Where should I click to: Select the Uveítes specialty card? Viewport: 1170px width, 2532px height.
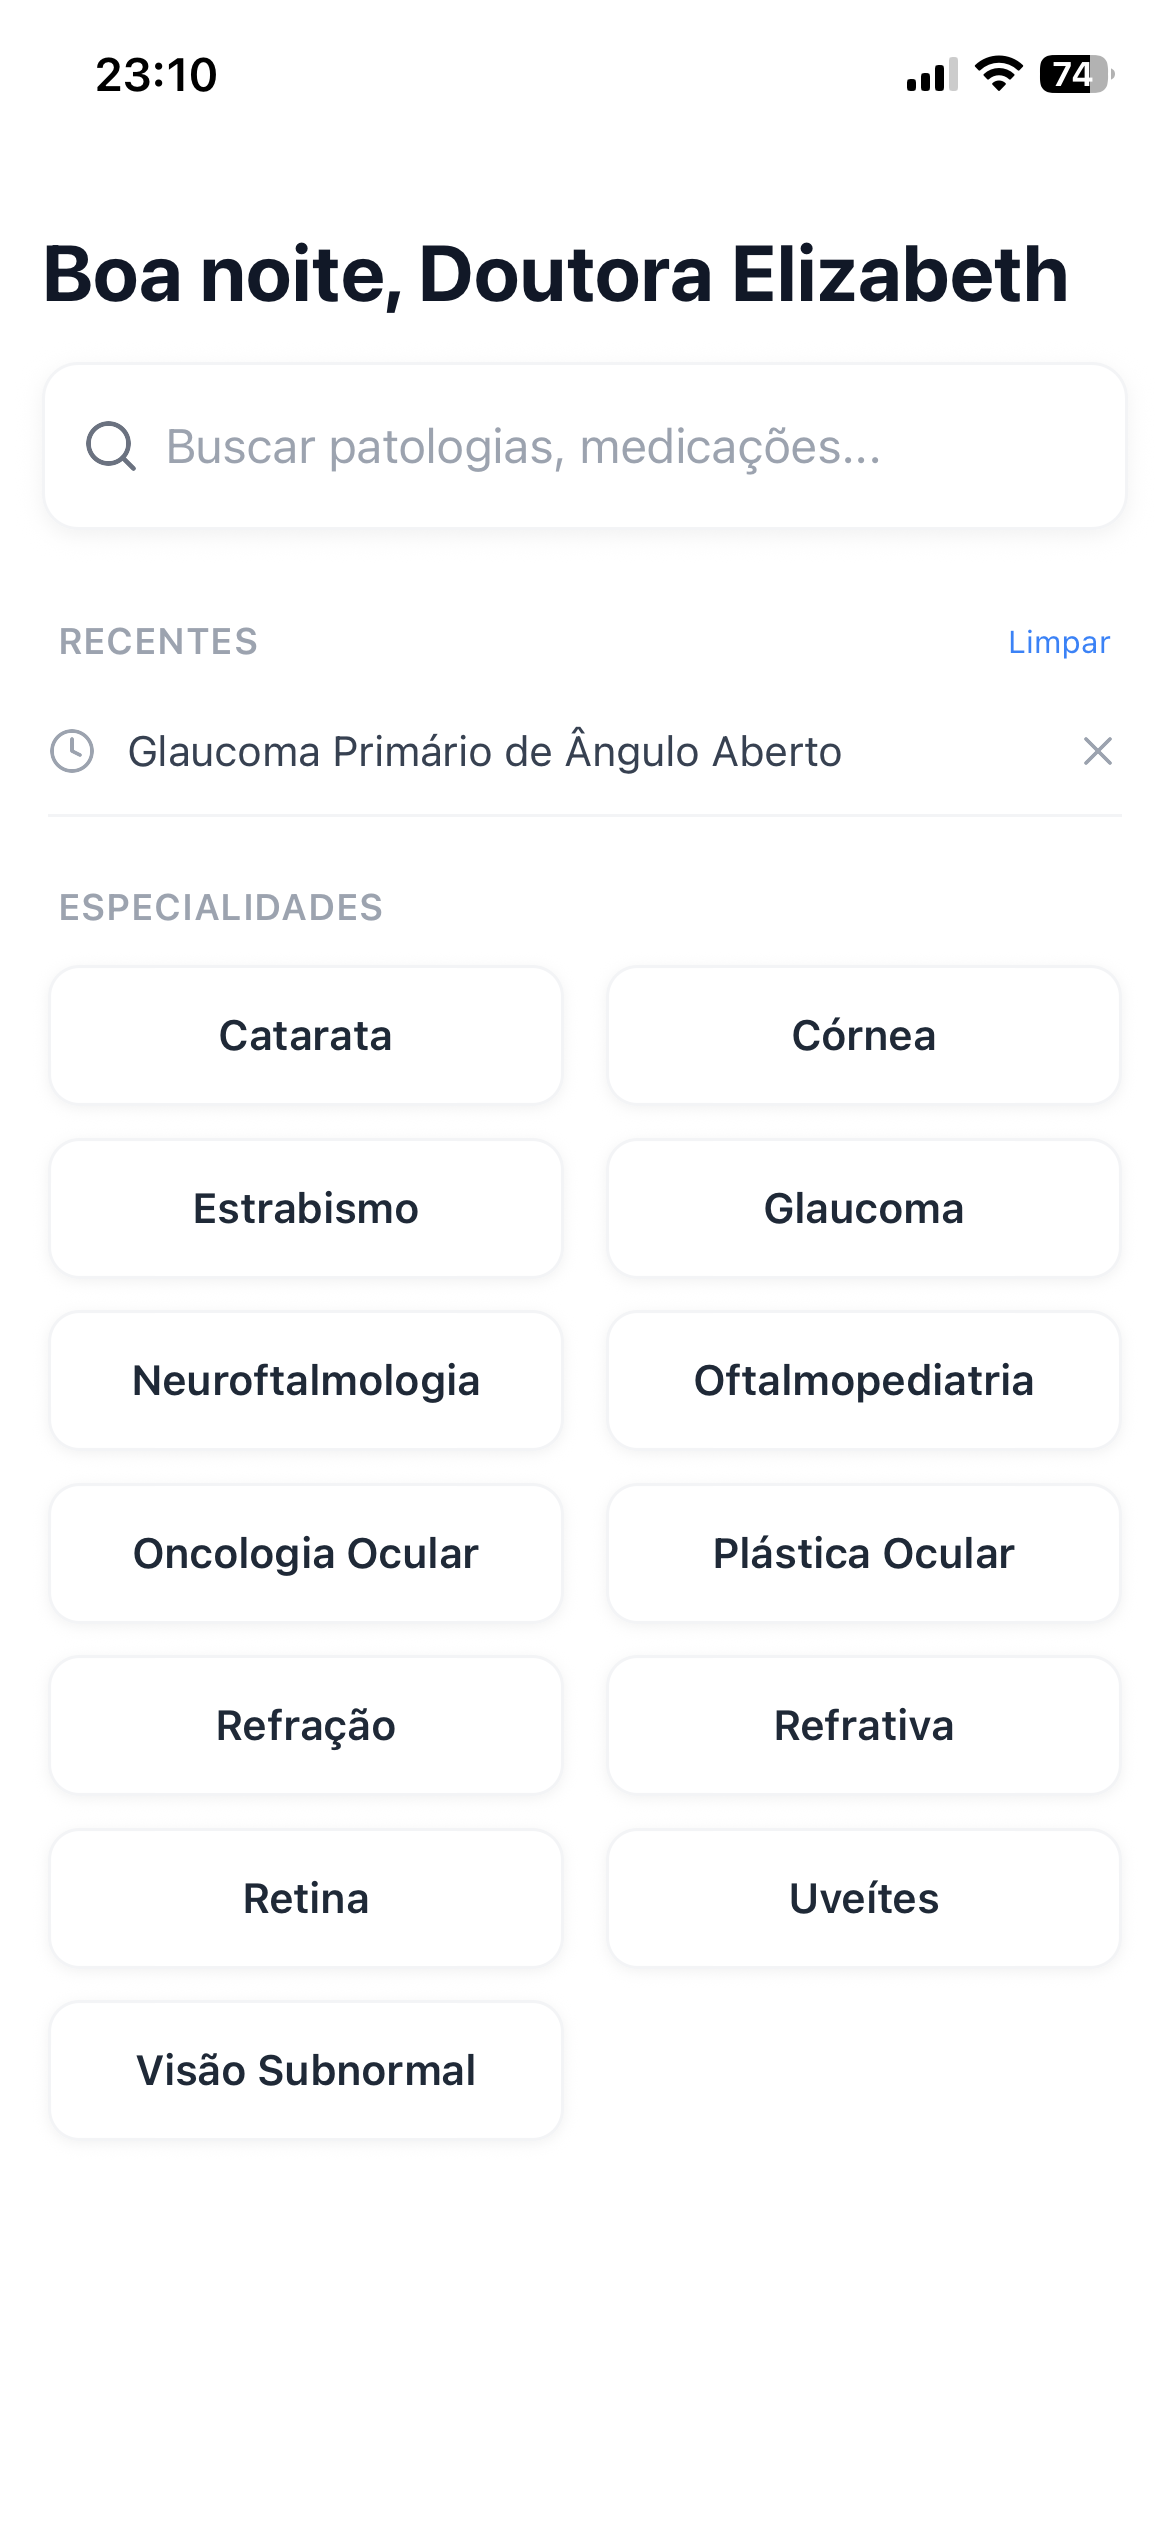coord(864,1898)
